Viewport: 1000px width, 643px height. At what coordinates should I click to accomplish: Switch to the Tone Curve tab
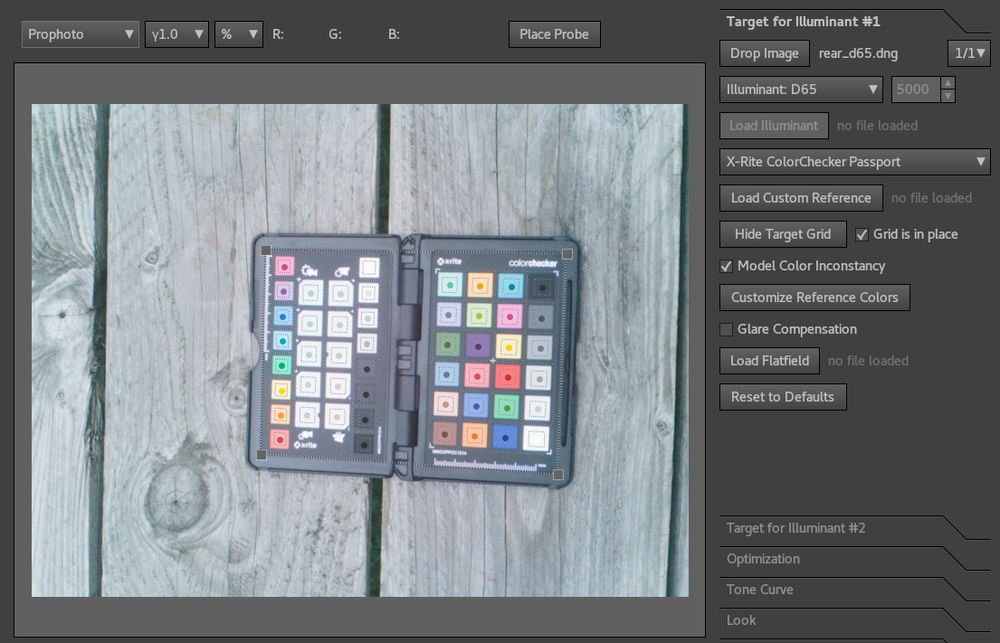pos(760,589)
